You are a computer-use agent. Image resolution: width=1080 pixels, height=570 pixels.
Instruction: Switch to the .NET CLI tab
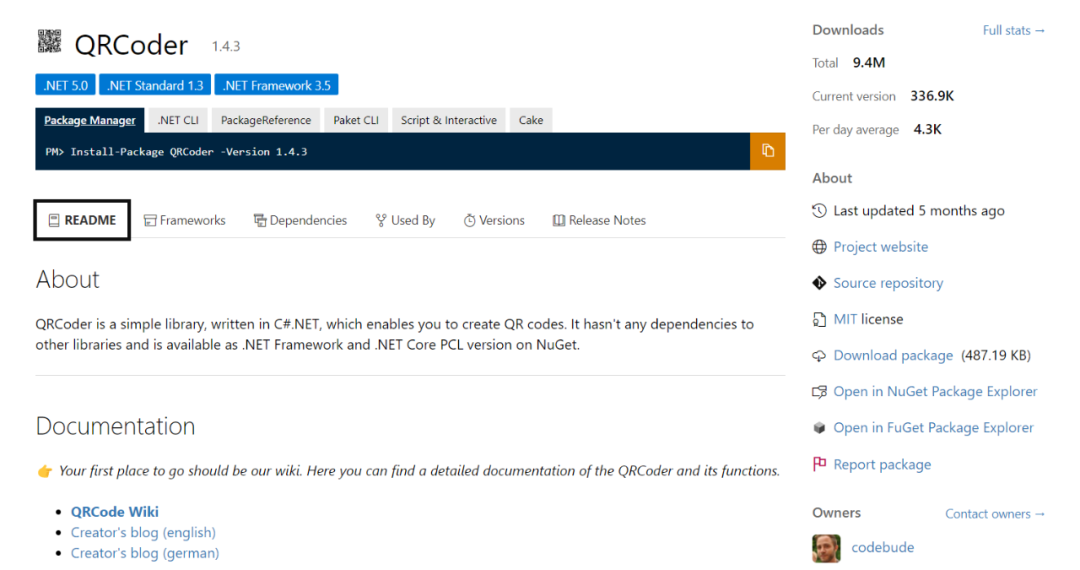178,120
